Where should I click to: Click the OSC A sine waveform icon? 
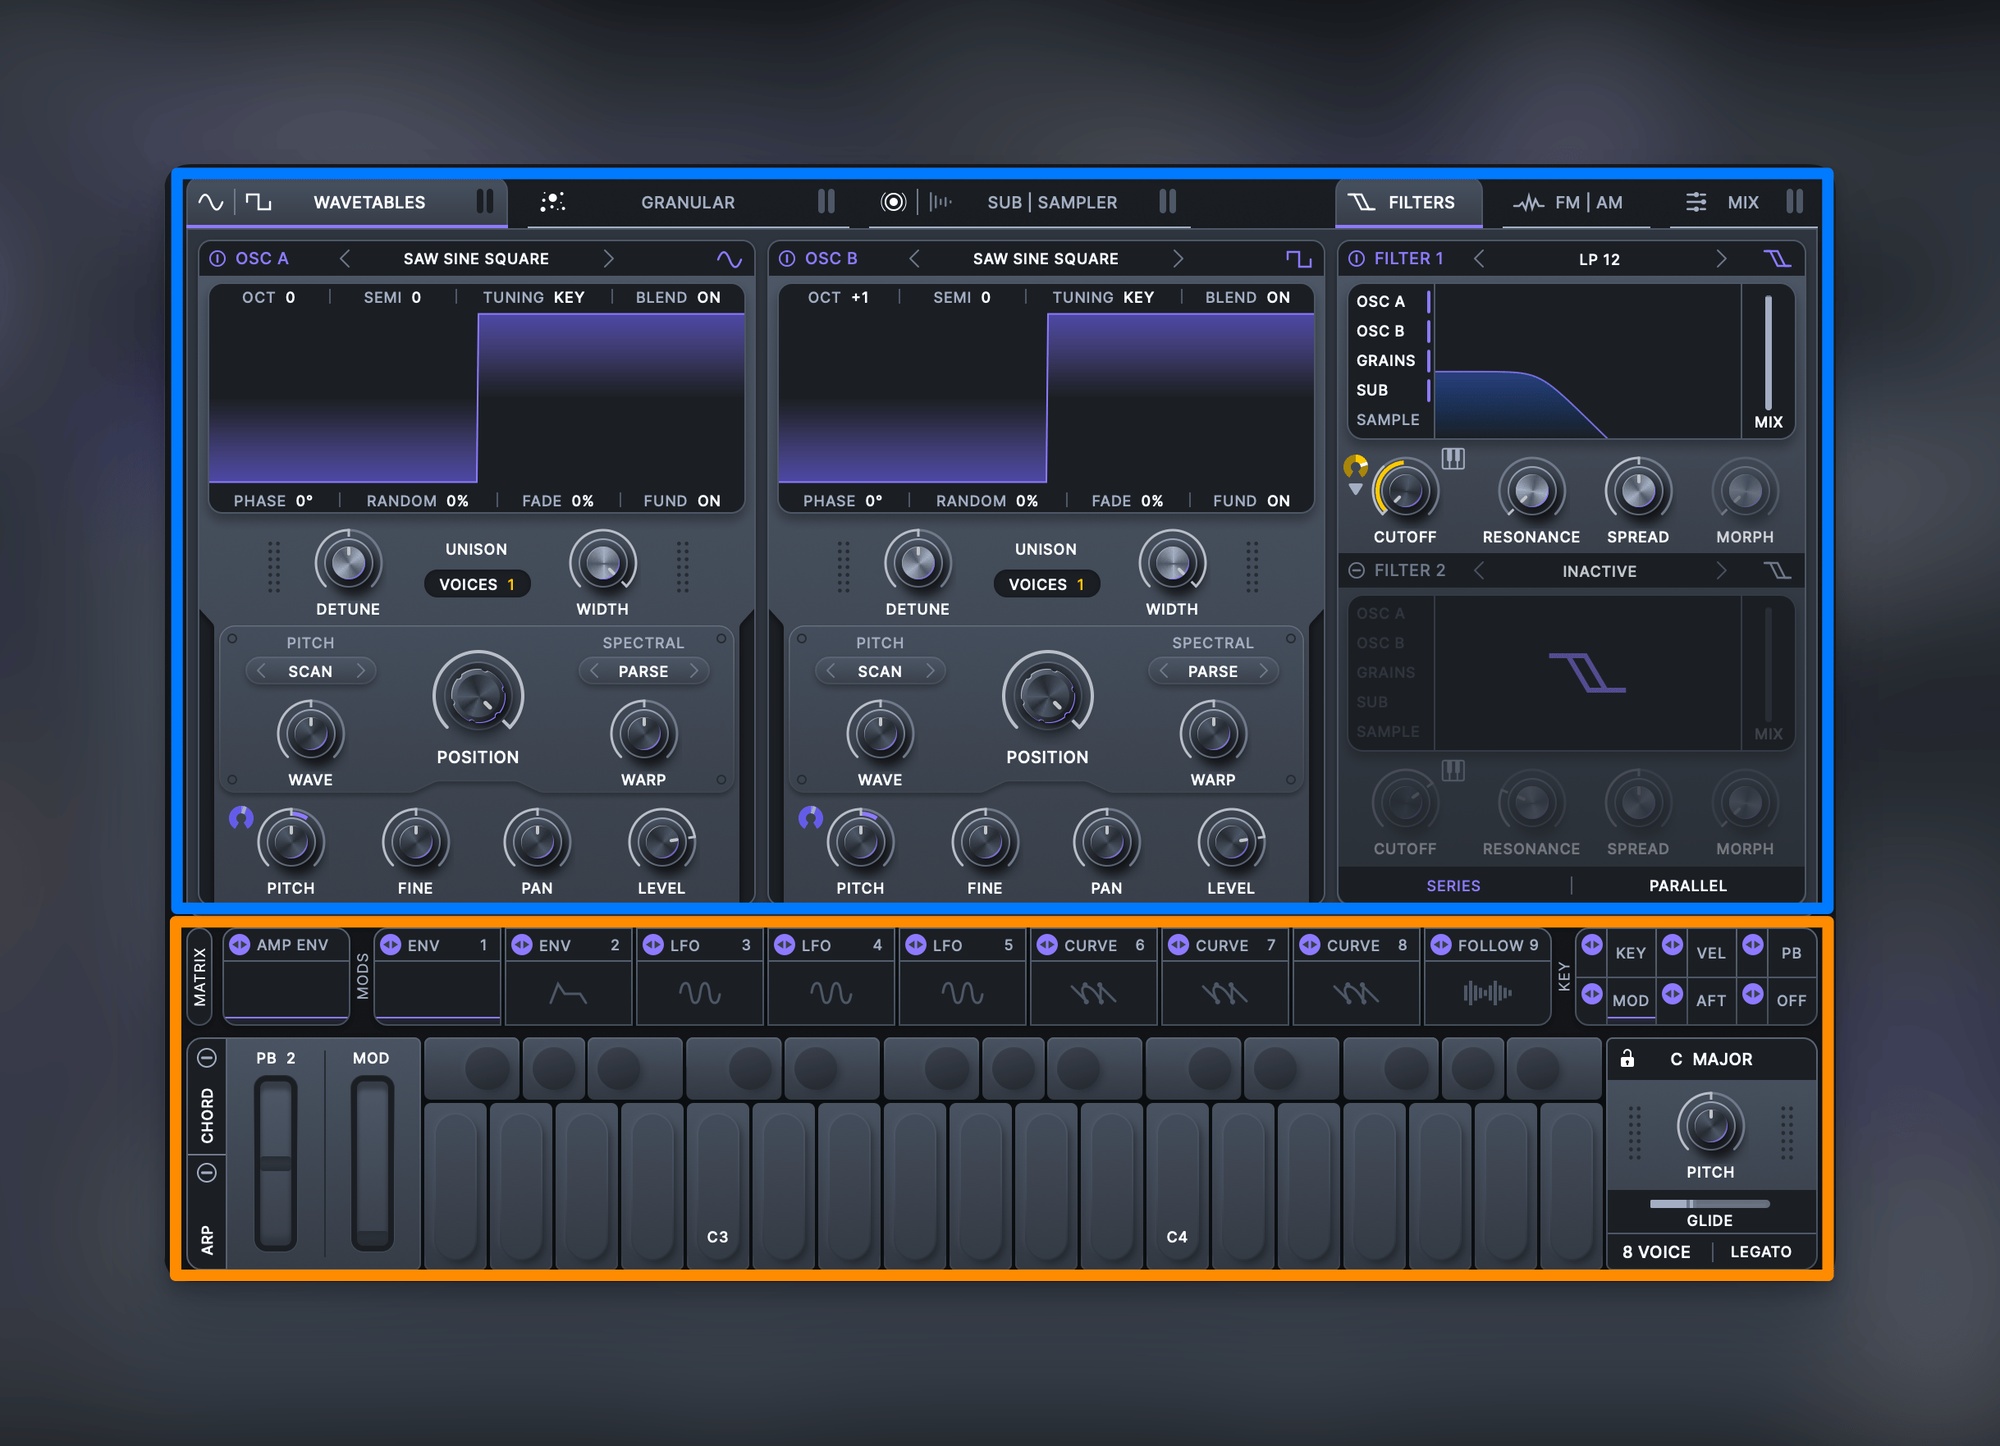point(729,259)
